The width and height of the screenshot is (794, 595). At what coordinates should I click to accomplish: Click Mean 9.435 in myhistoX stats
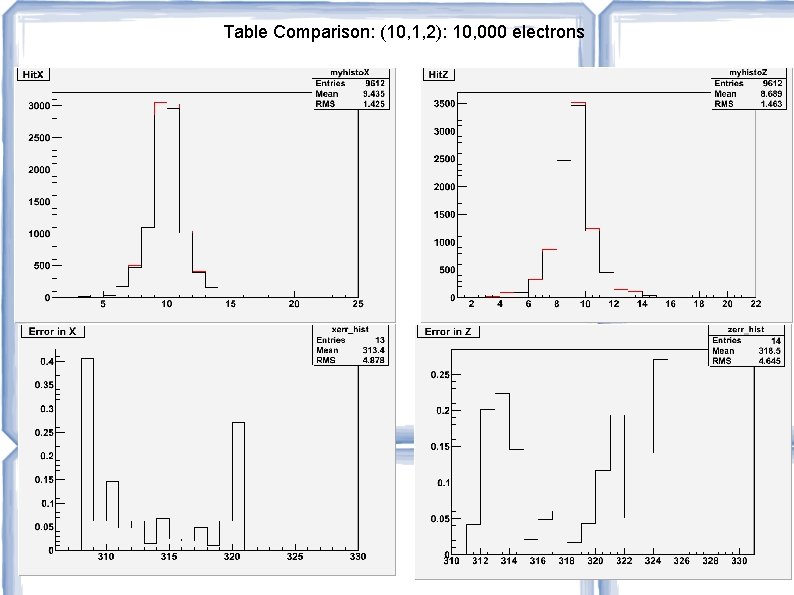pos(350,94)
